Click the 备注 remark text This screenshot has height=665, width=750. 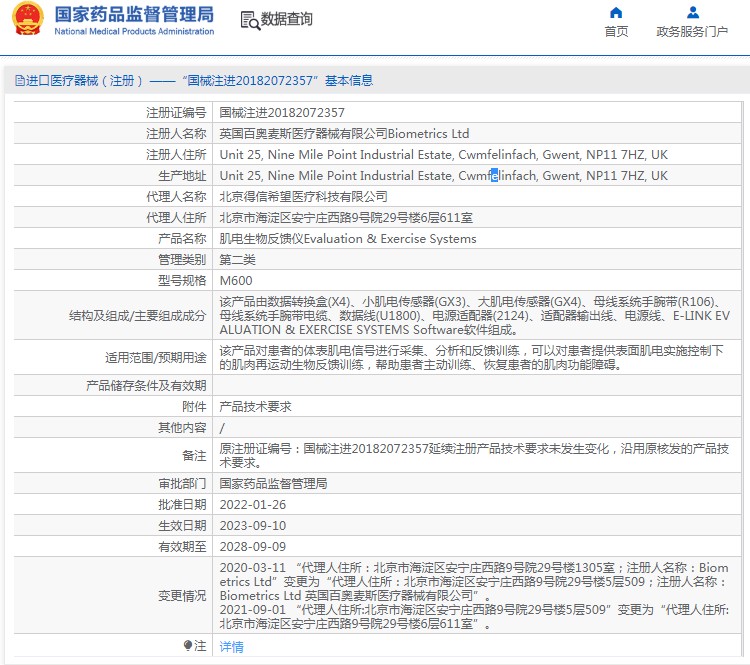click(x=474, y=455)
